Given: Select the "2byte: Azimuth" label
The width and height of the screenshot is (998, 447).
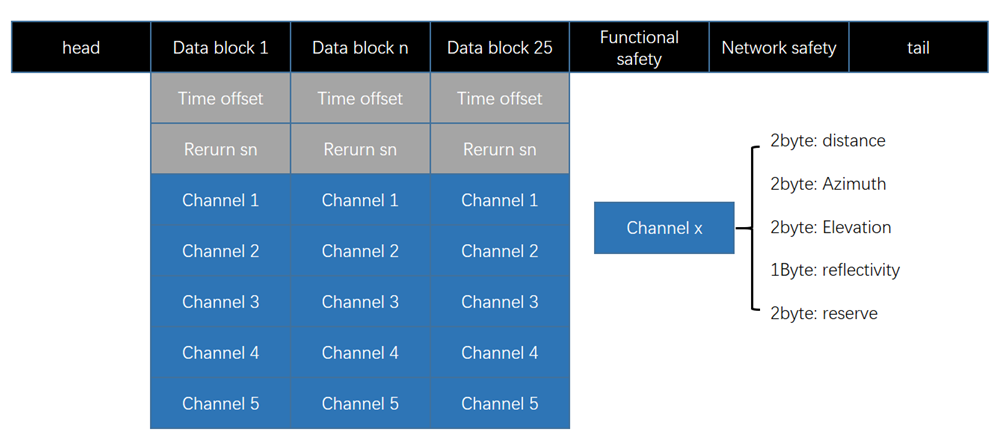Looking at the screenshot, I should pyautogui.click(x=828, y=184).
